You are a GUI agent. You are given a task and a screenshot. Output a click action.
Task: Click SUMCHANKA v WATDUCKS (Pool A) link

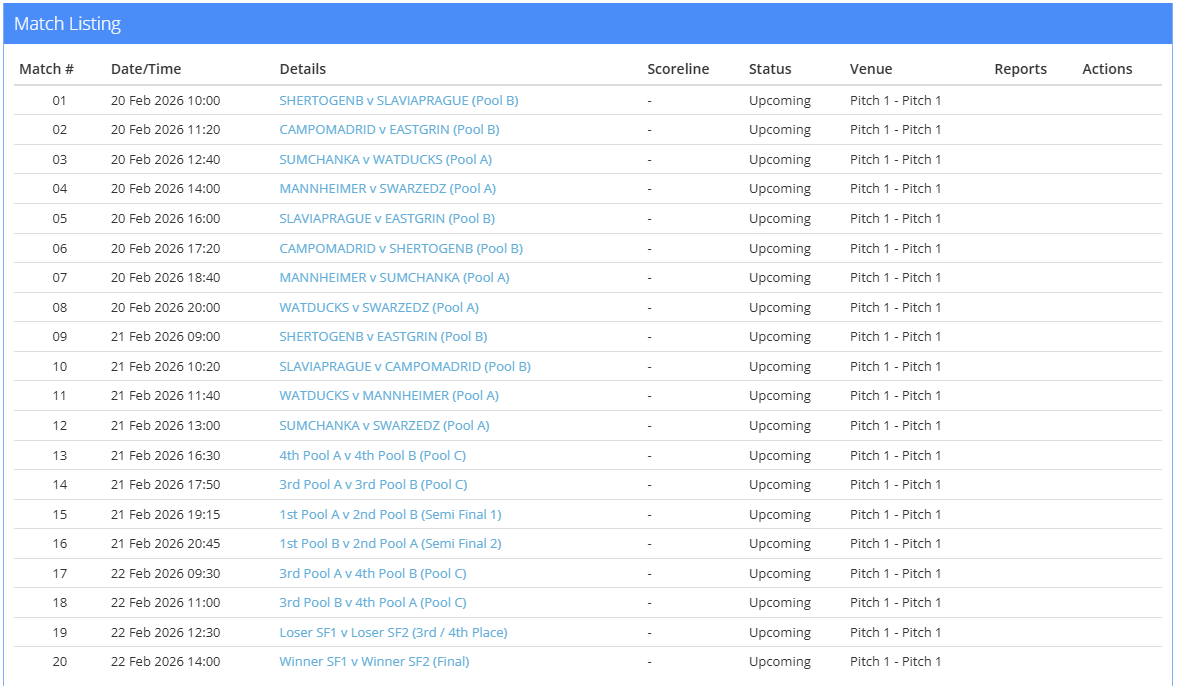point(385,159)
